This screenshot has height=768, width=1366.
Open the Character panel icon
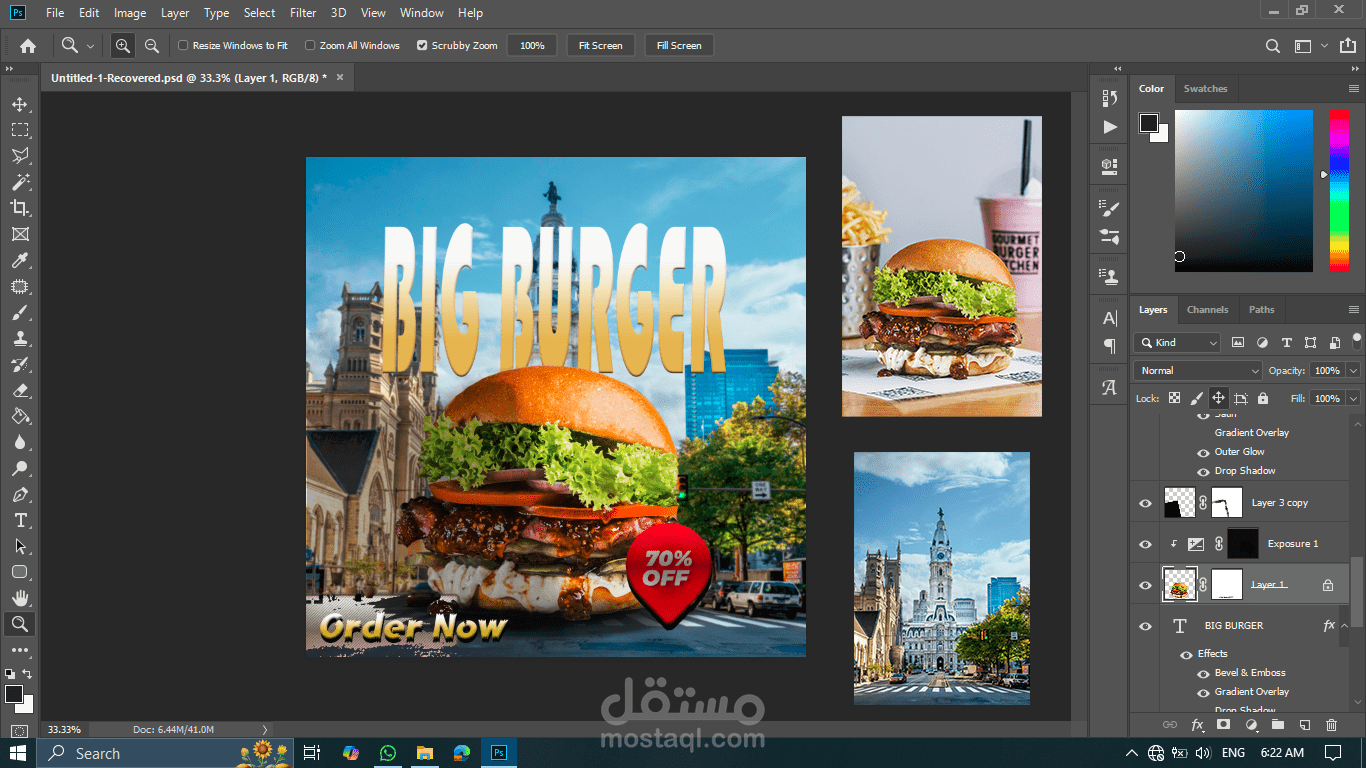tap(1110, 318)
